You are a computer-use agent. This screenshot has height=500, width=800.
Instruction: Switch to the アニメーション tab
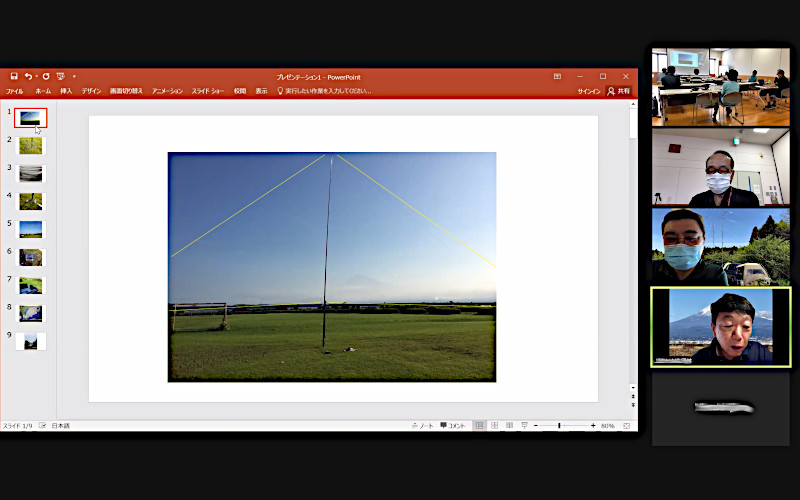(x=167, y=91)
